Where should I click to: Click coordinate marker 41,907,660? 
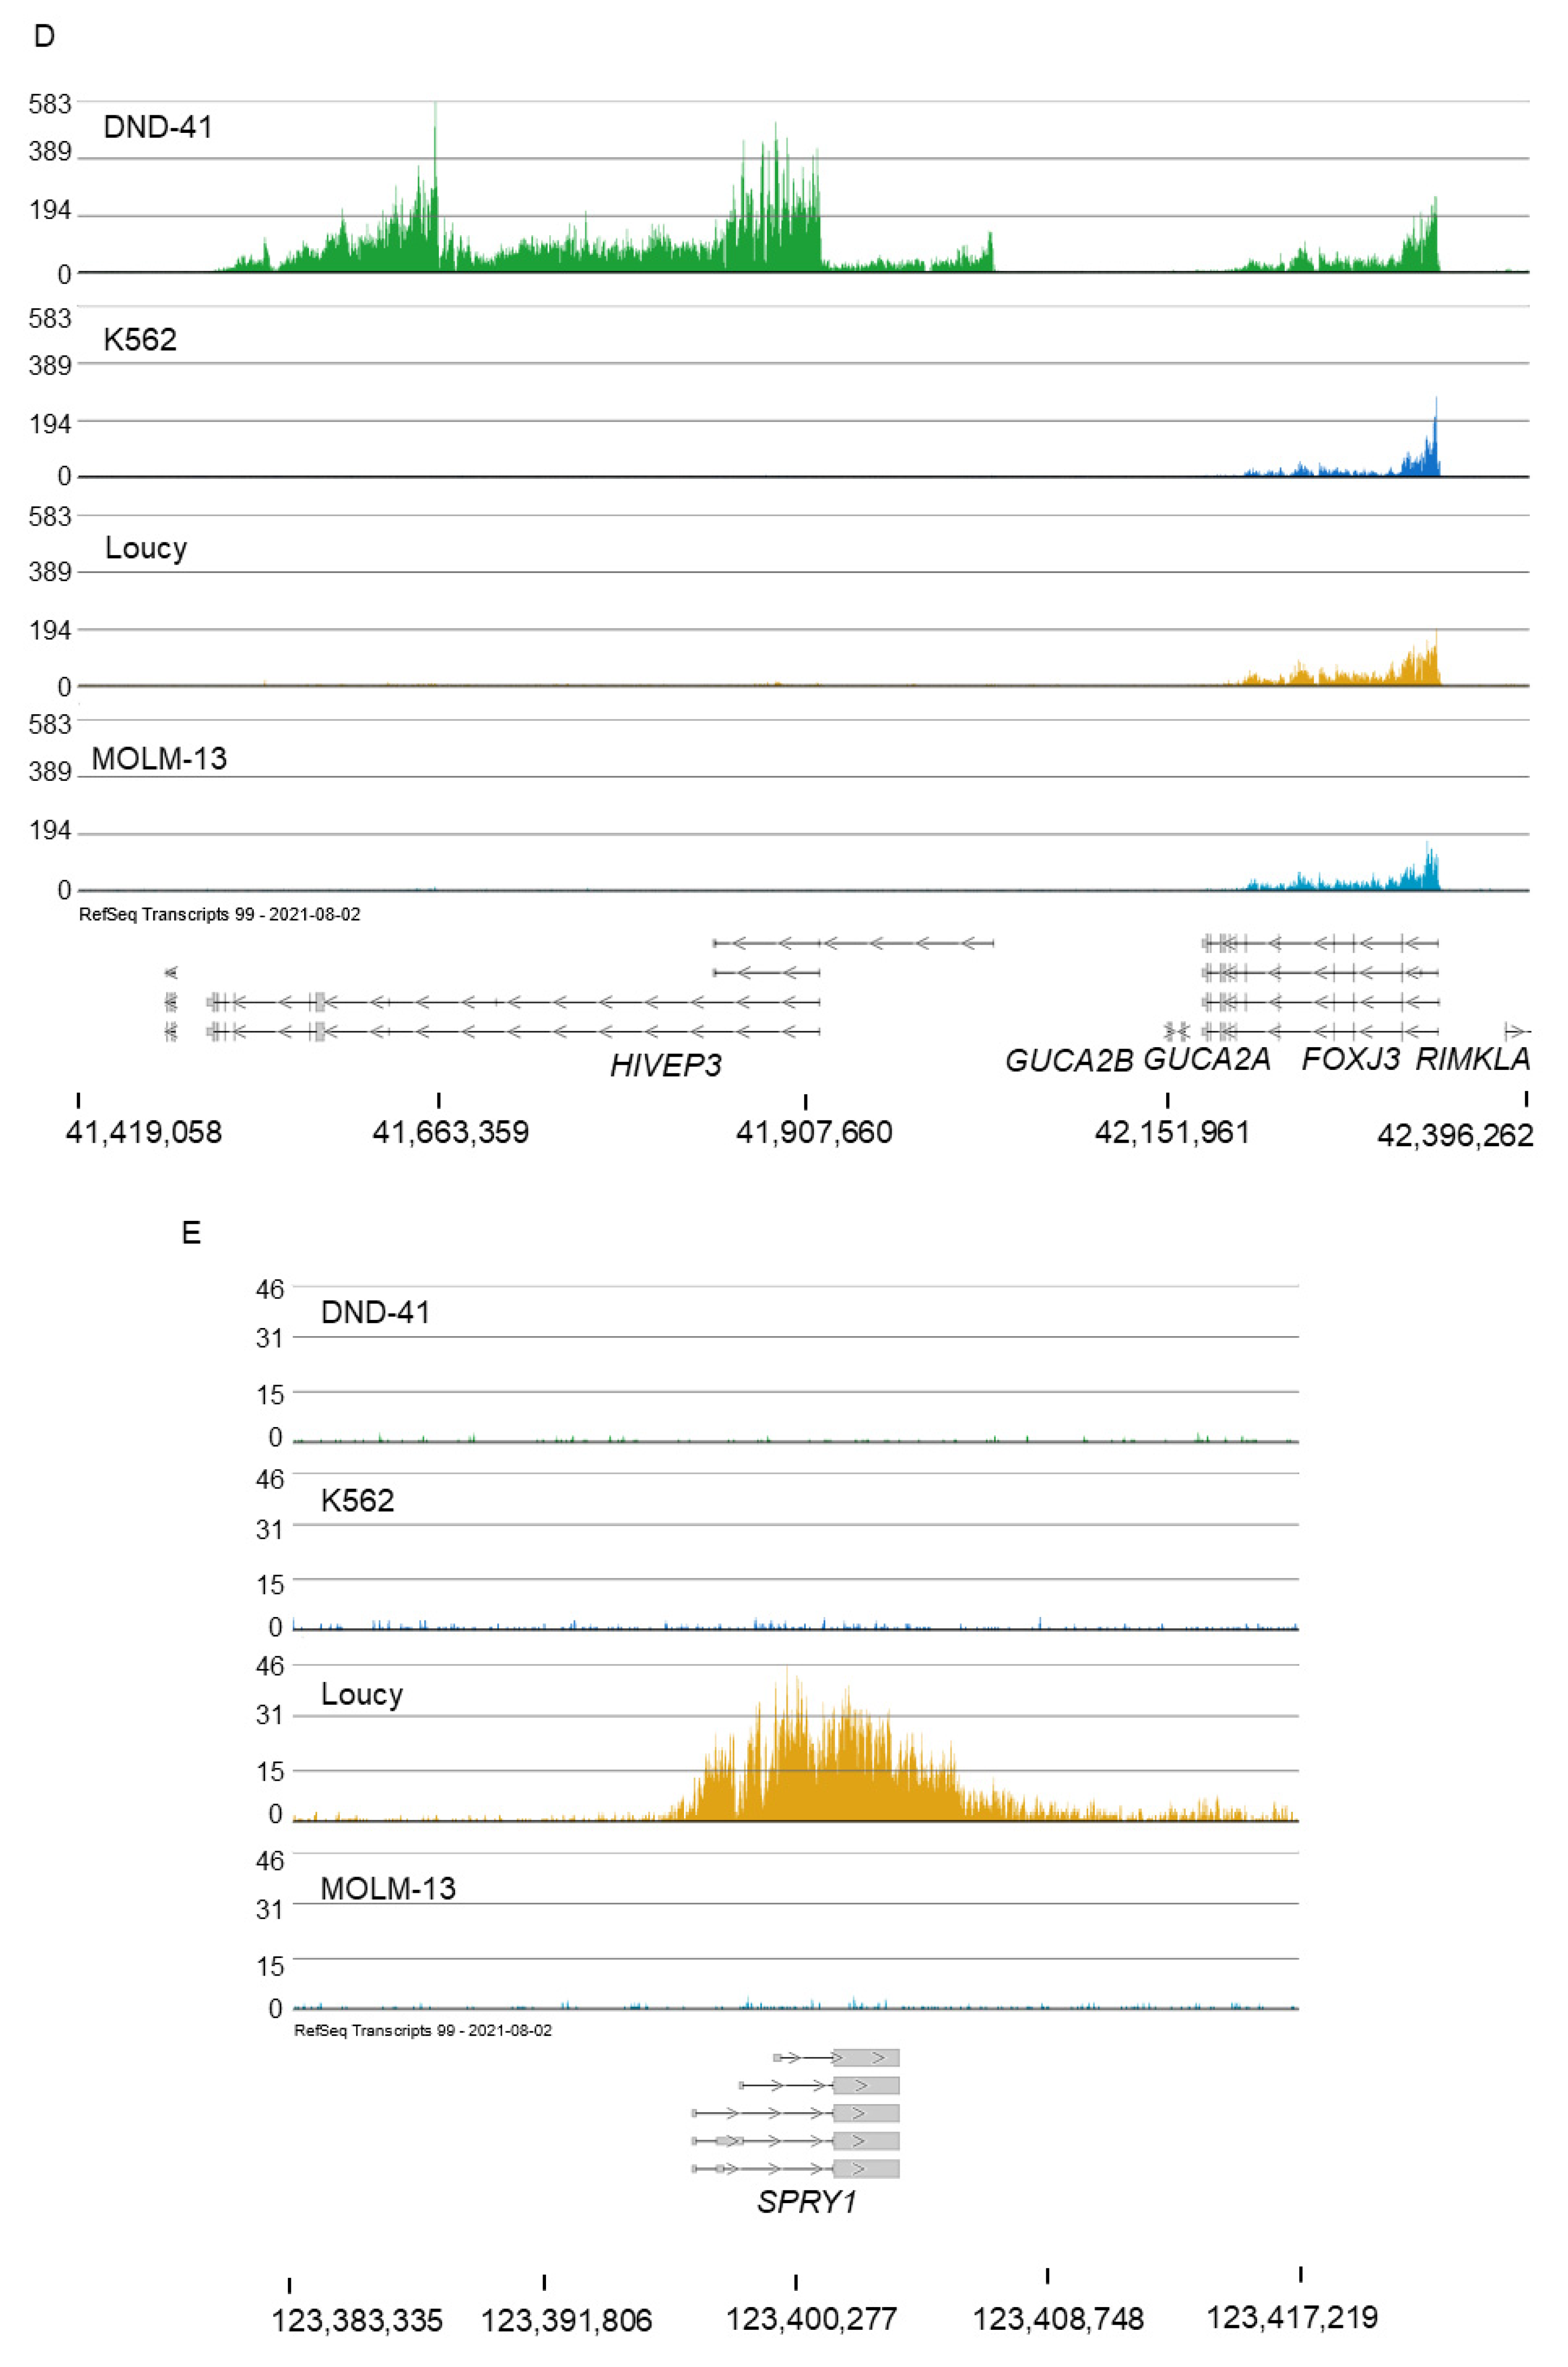tap(814, 1132)
